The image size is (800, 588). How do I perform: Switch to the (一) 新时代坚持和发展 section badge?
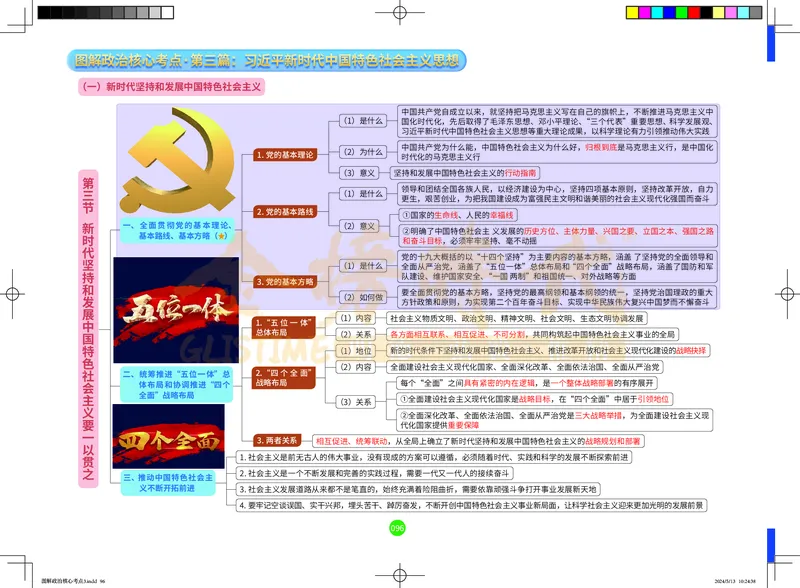(170, 85)
